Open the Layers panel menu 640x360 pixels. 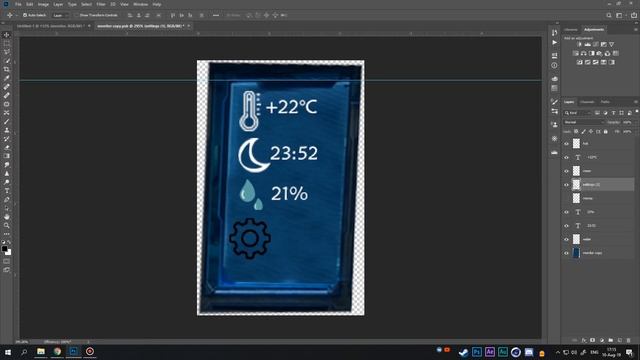point(636,102)
